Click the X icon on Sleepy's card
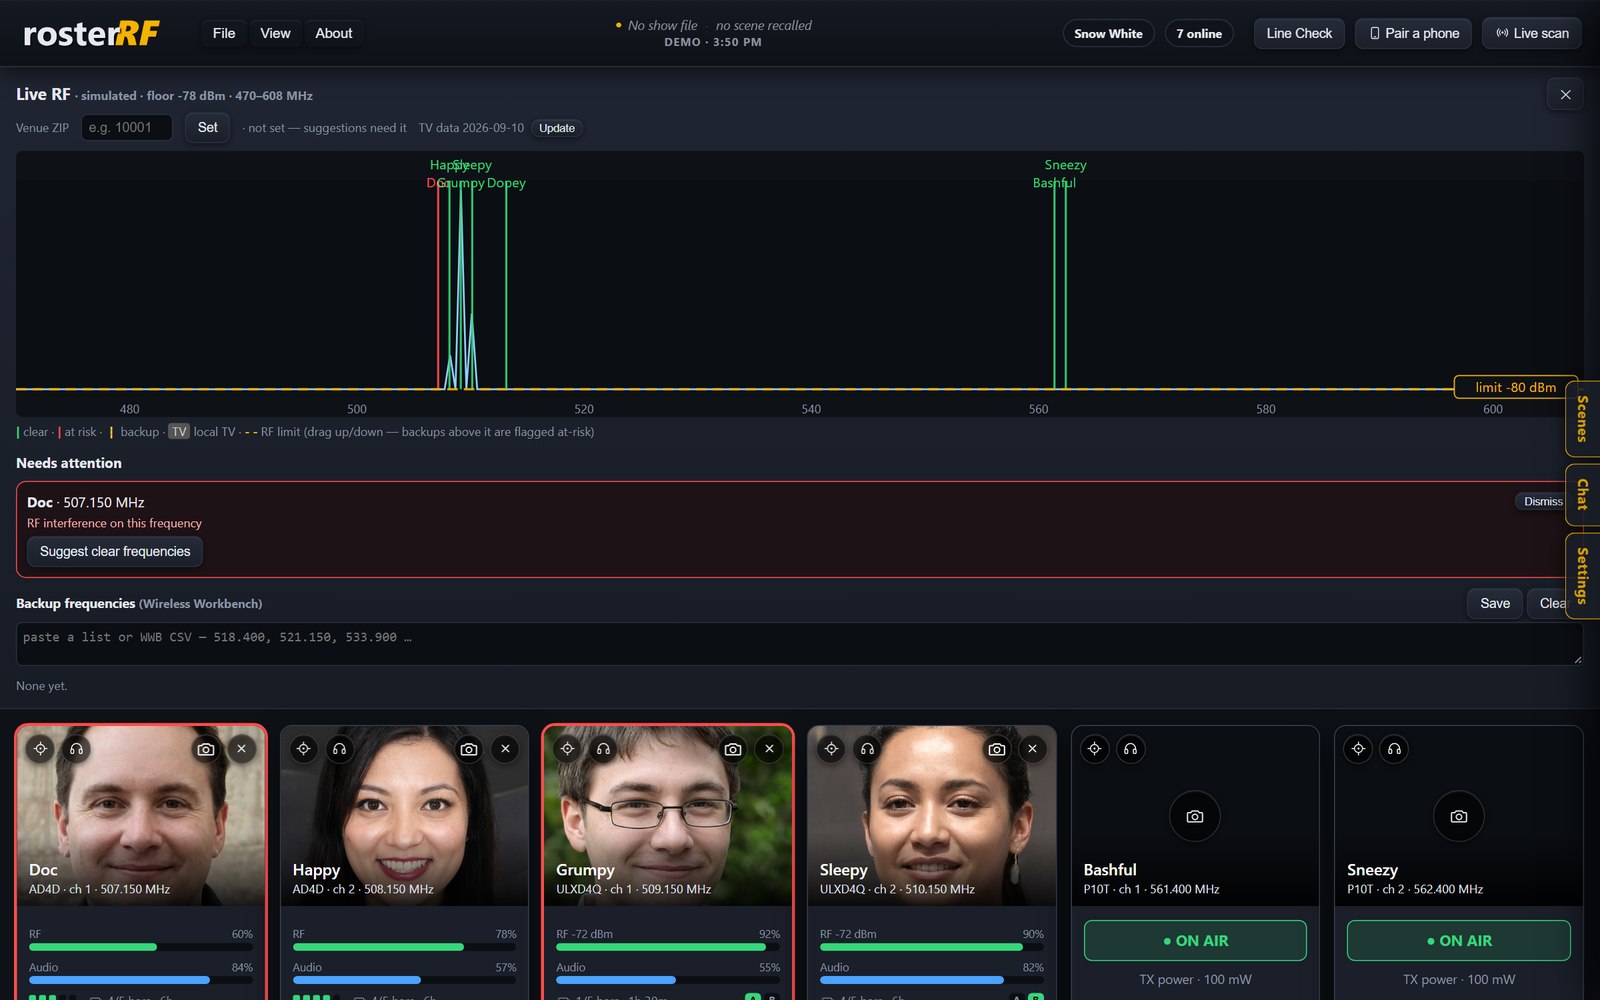This screenshot has width=1600, height=1000. click(x=1033, y=749)
